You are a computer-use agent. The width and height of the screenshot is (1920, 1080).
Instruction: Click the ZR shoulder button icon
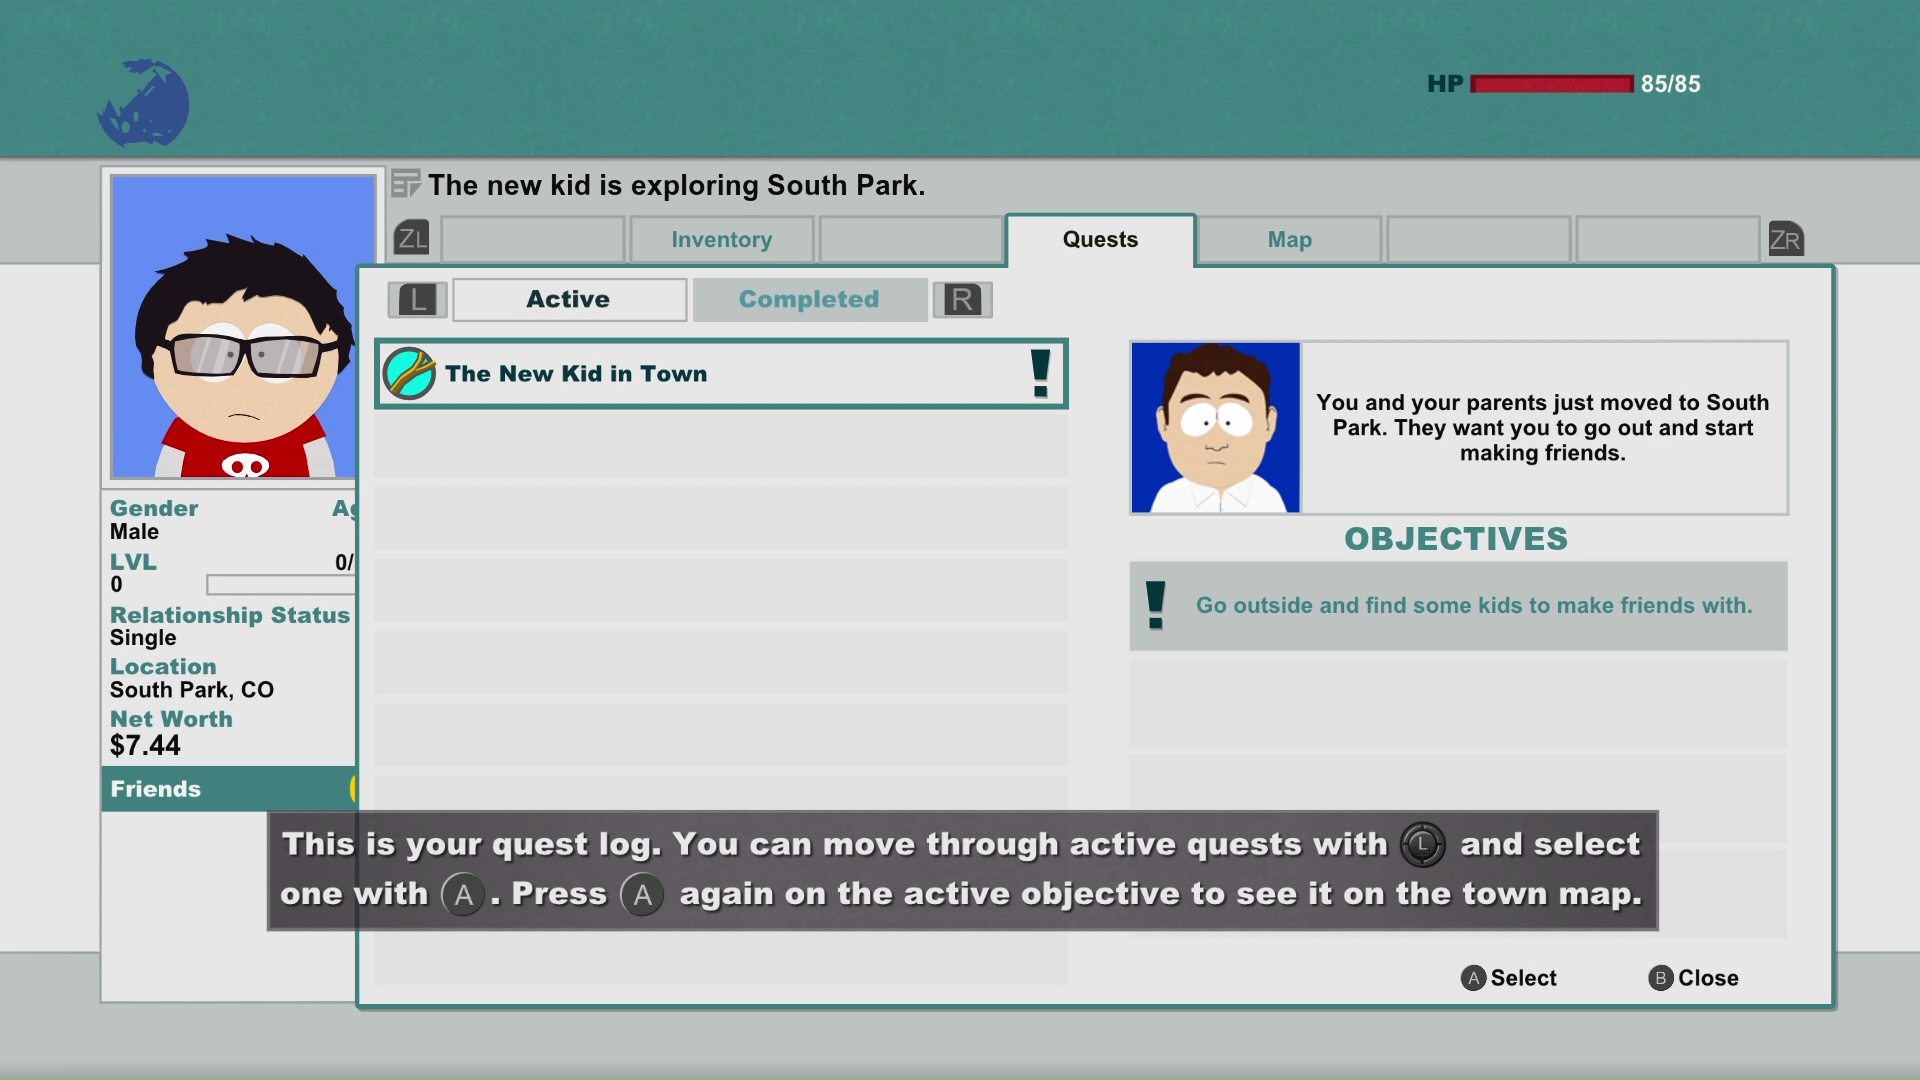coord(1785,239)
